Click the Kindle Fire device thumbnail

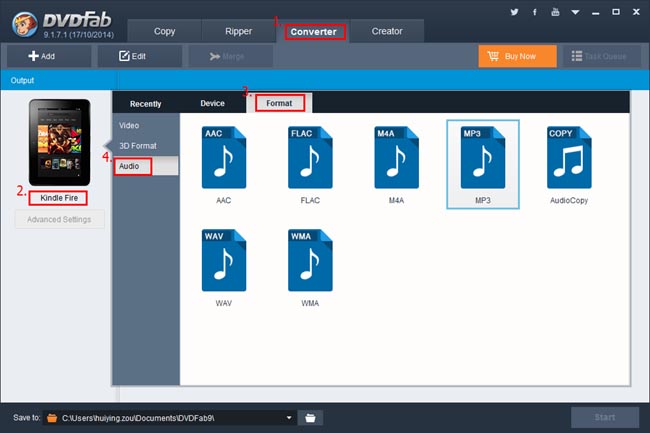(59, 142)
